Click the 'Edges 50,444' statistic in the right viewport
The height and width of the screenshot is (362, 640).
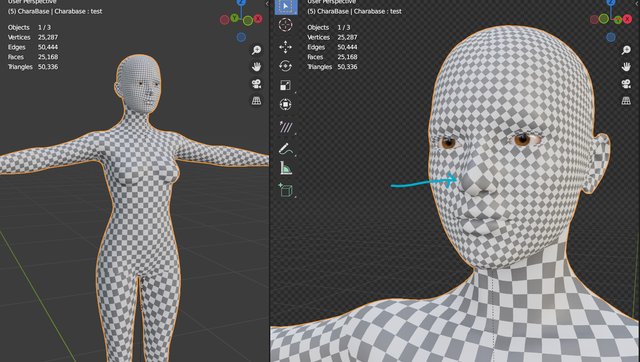click(x=332, y=47)
